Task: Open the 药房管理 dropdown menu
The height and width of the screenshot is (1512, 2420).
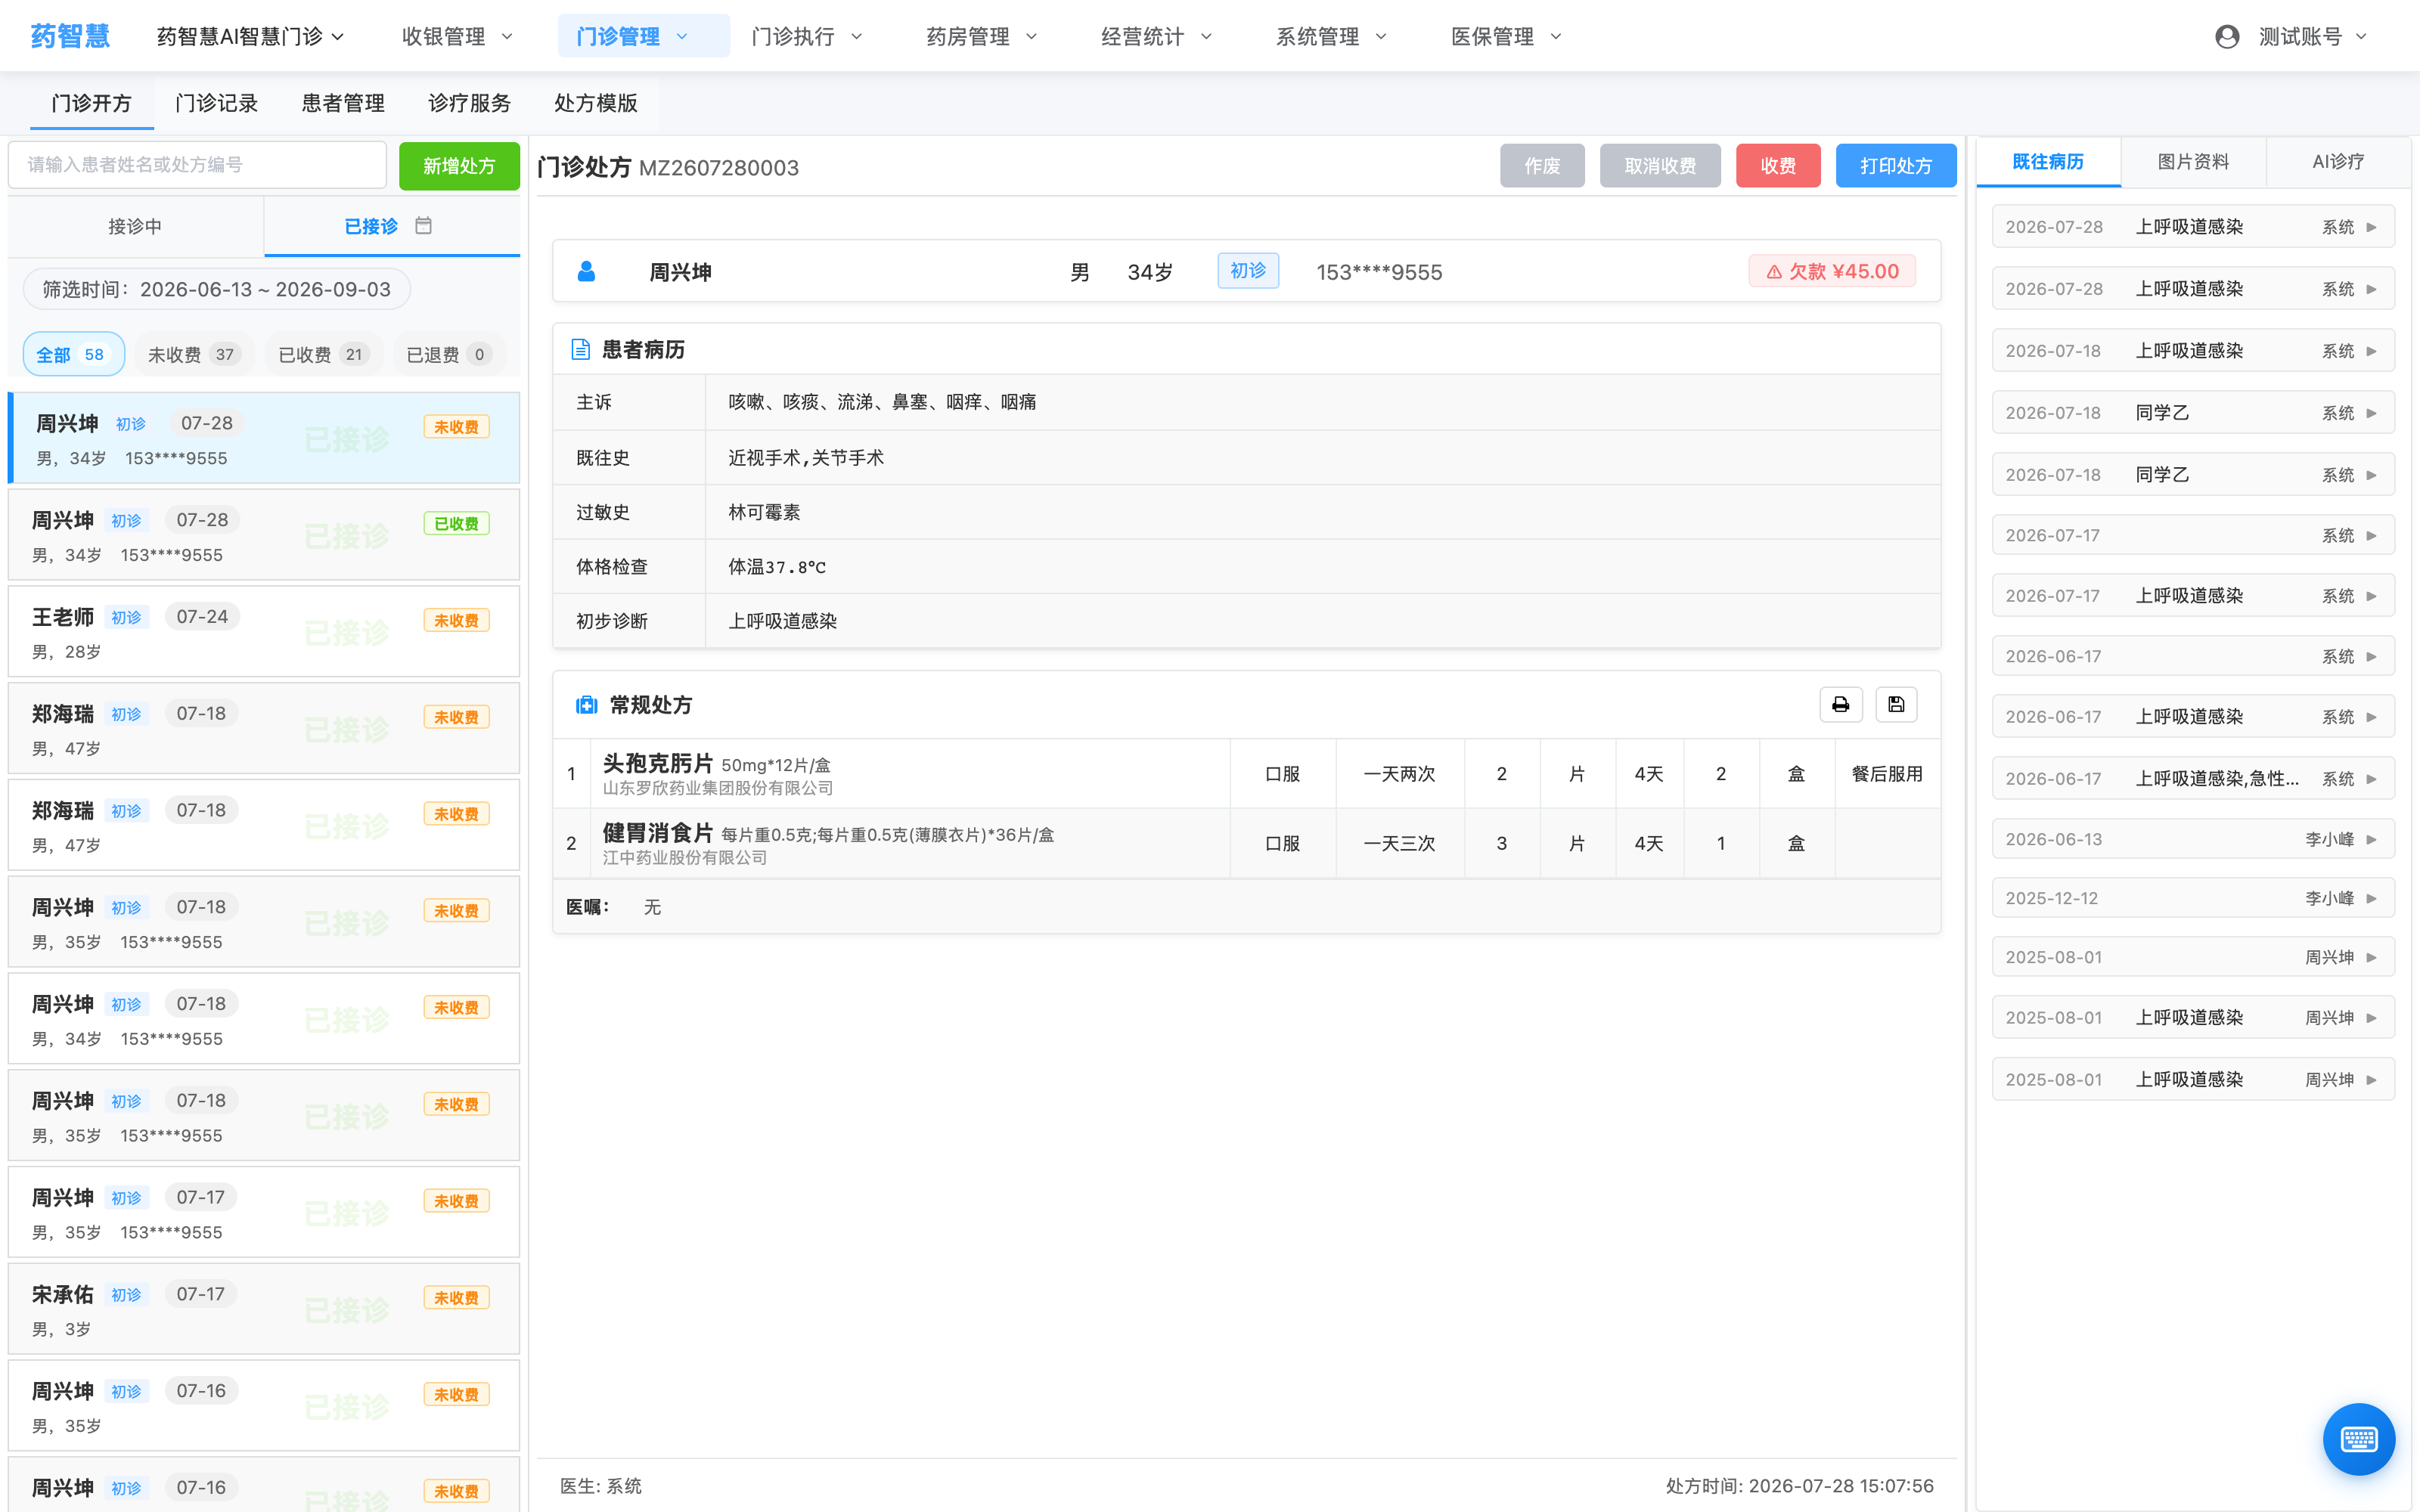Action: coord(982,37)
